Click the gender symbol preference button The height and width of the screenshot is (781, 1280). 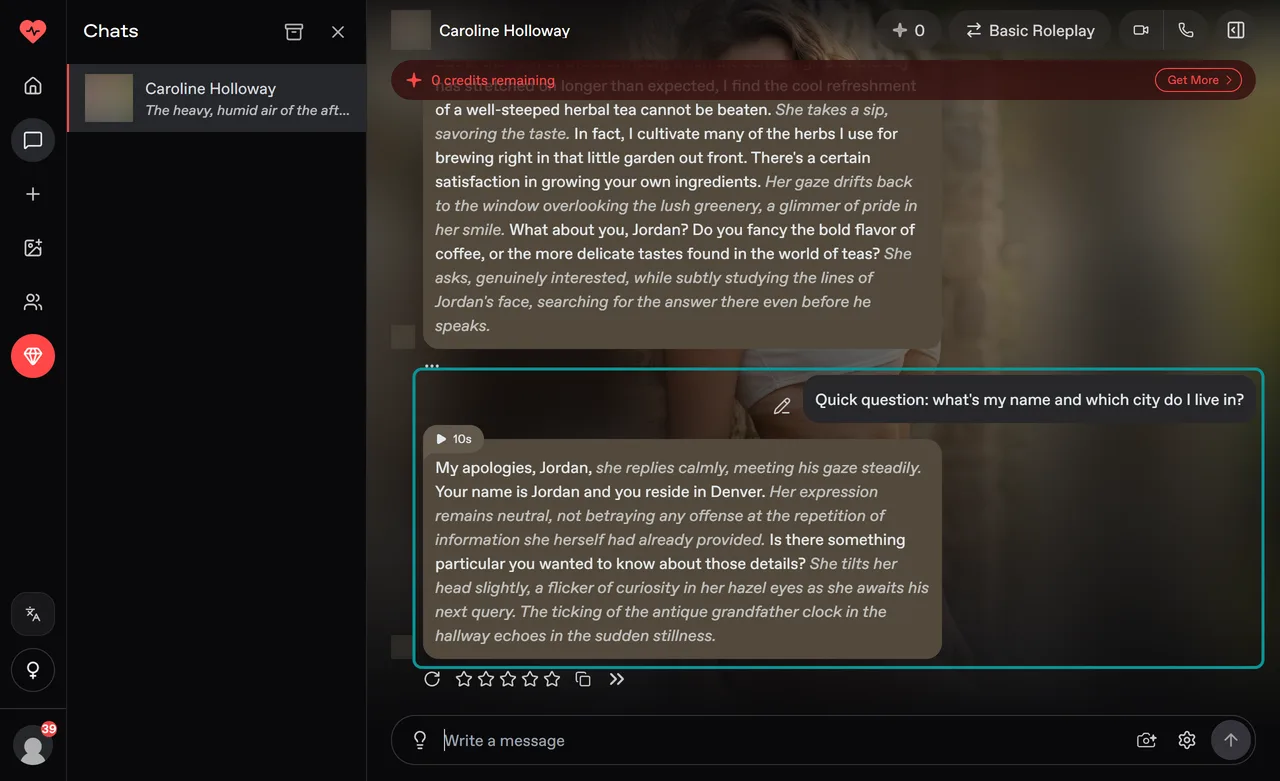tap(33, 670)
